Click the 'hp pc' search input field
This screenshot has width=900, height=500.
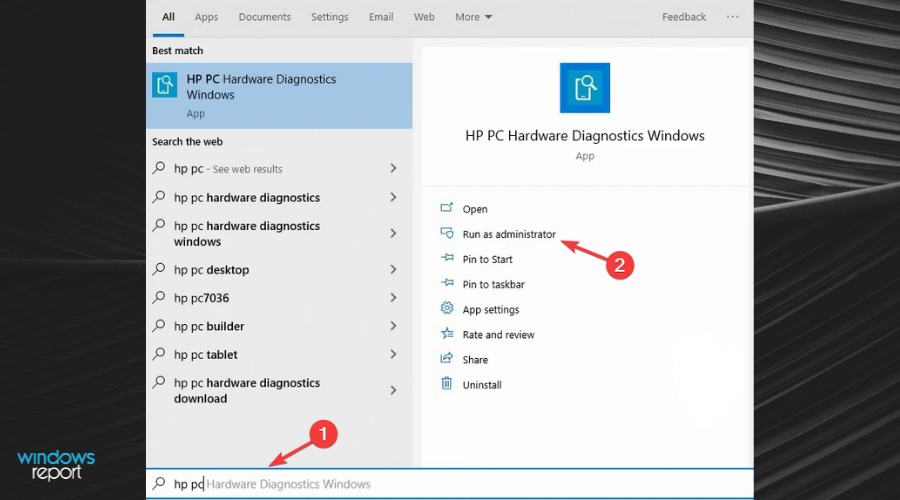(449, 484)
